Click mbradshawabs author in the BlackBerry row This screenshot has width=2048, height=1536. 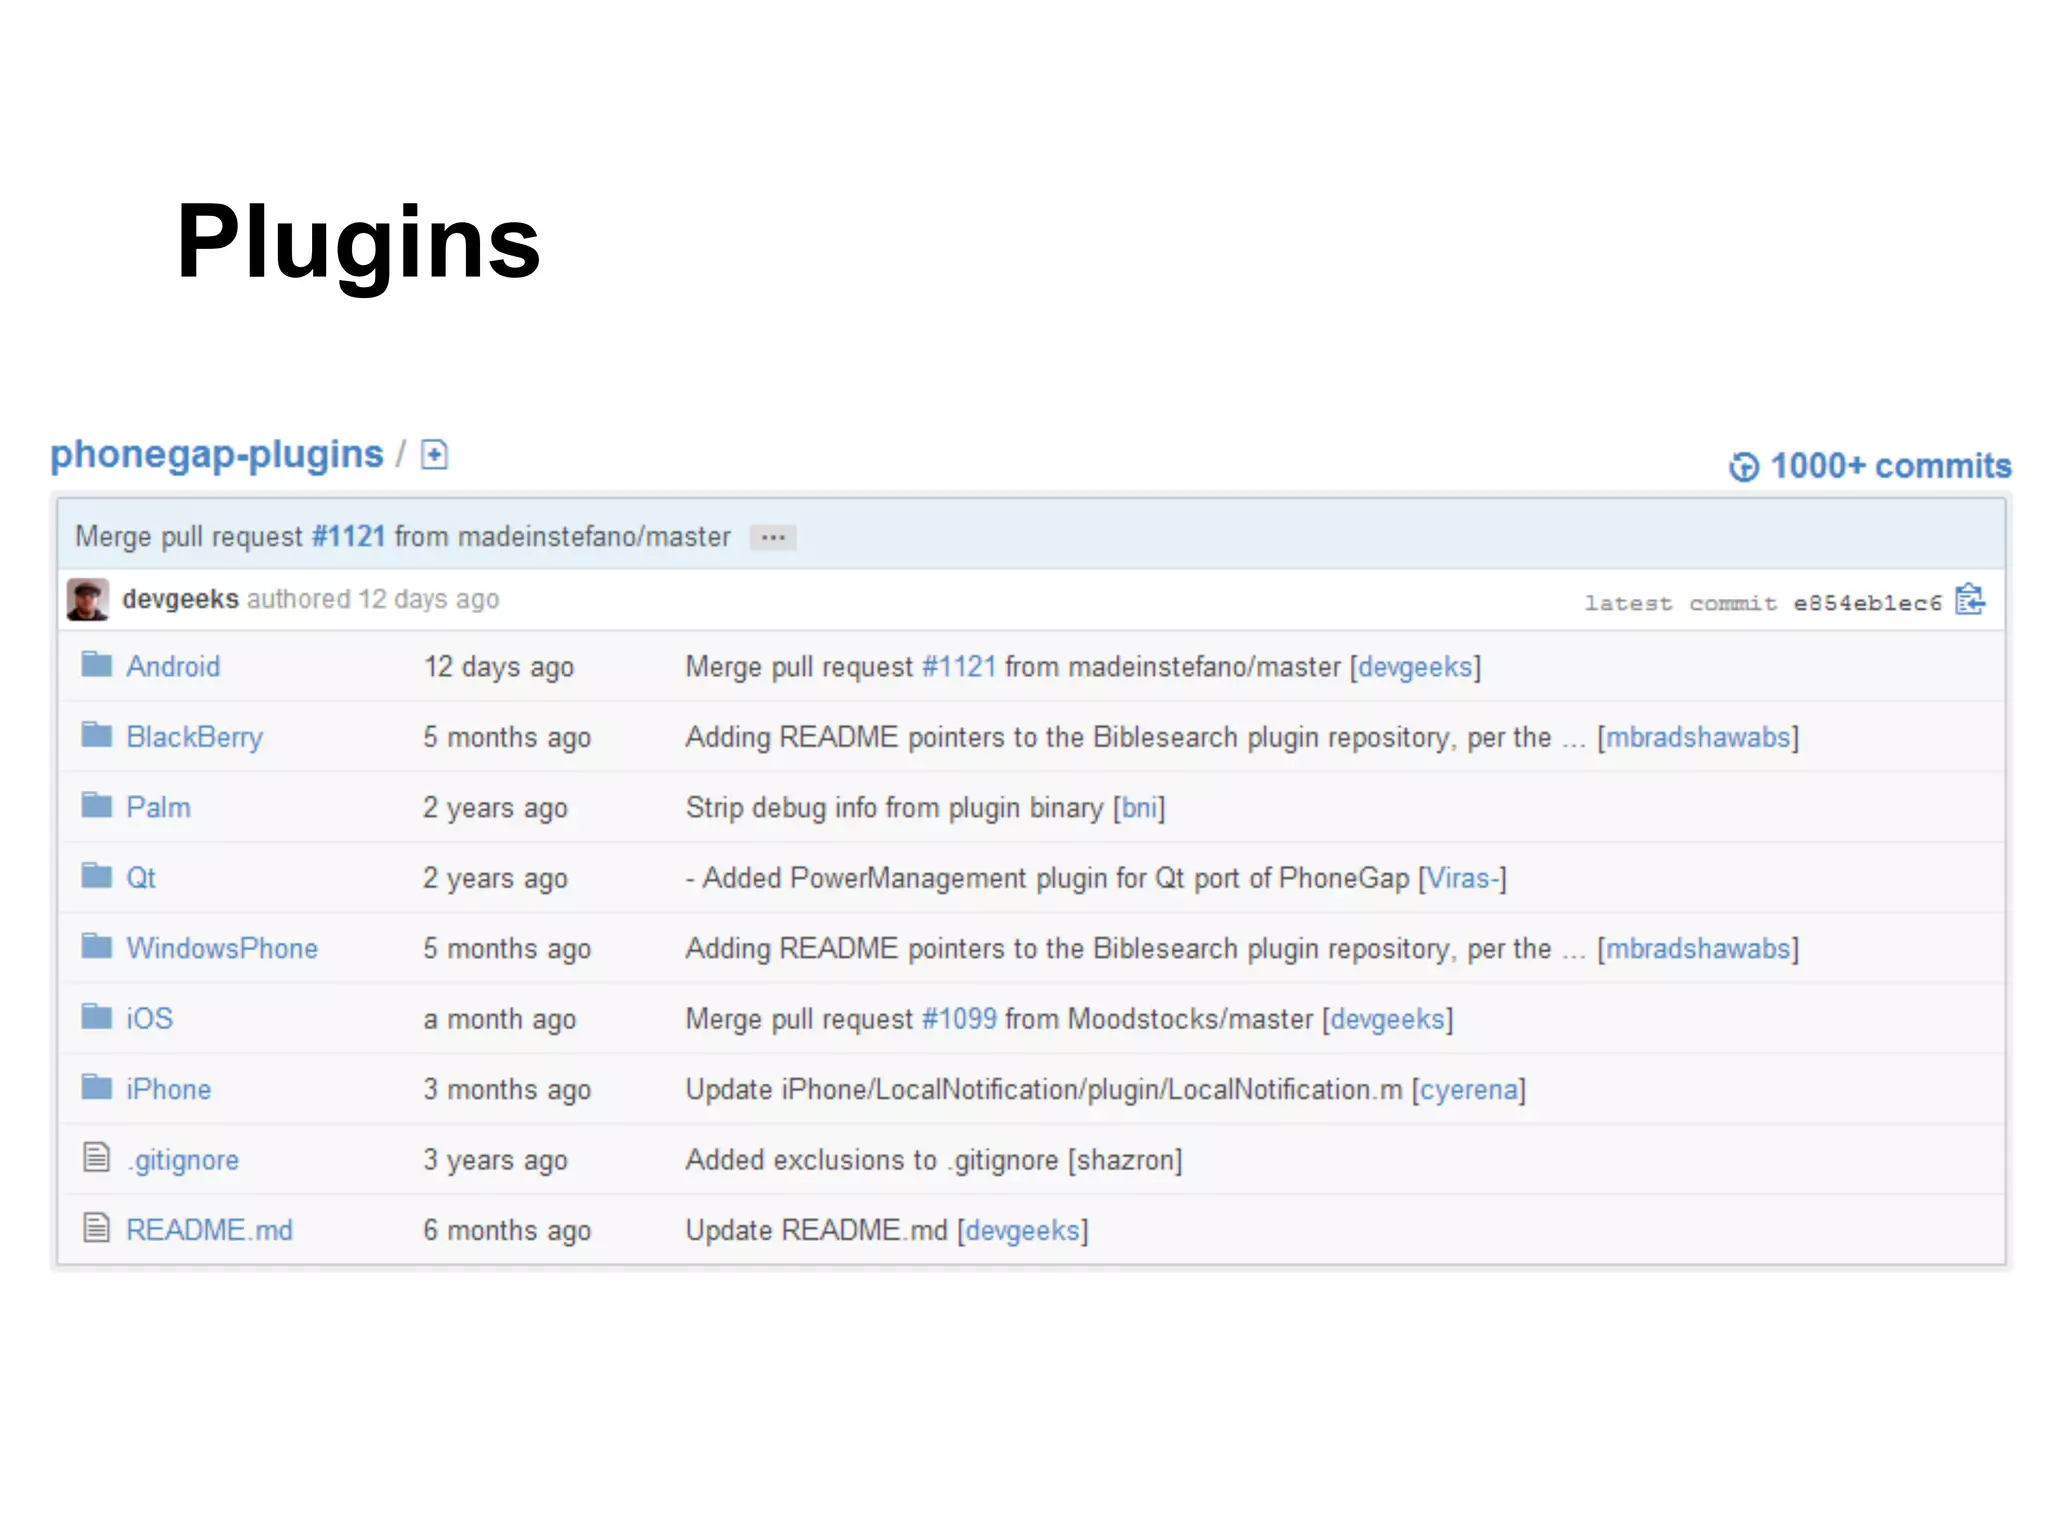[1698, 737]
